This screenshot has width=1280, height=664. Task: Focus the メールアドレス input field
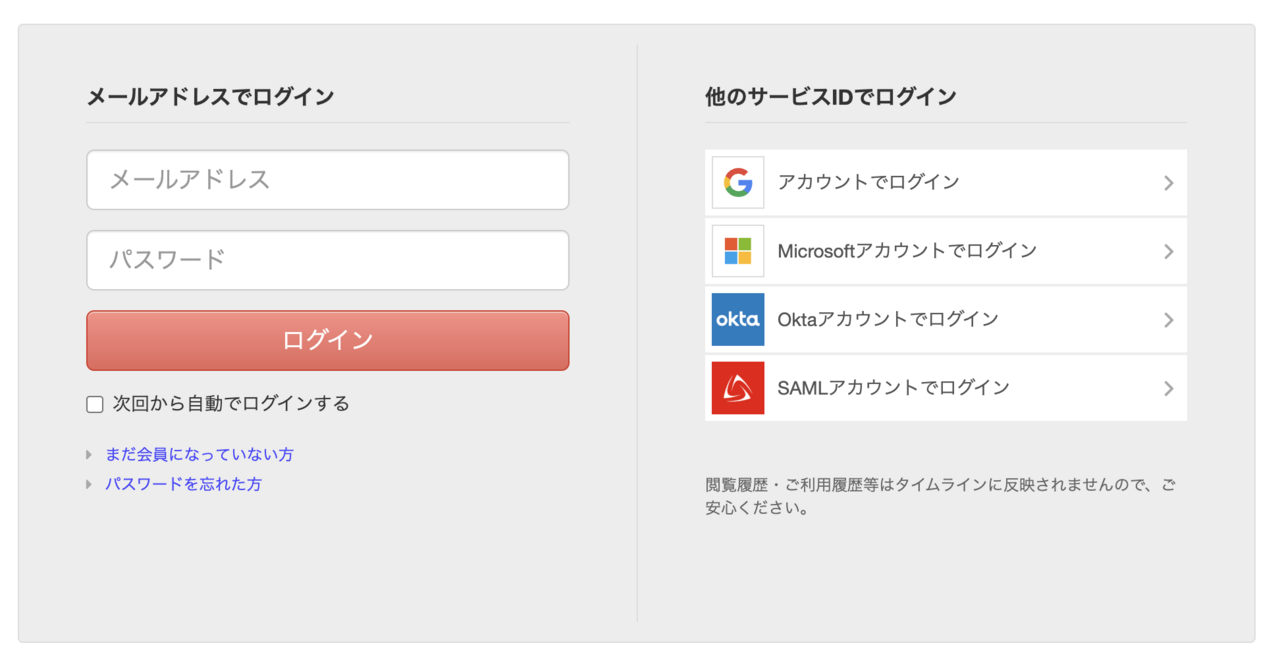tap(328, 180)
